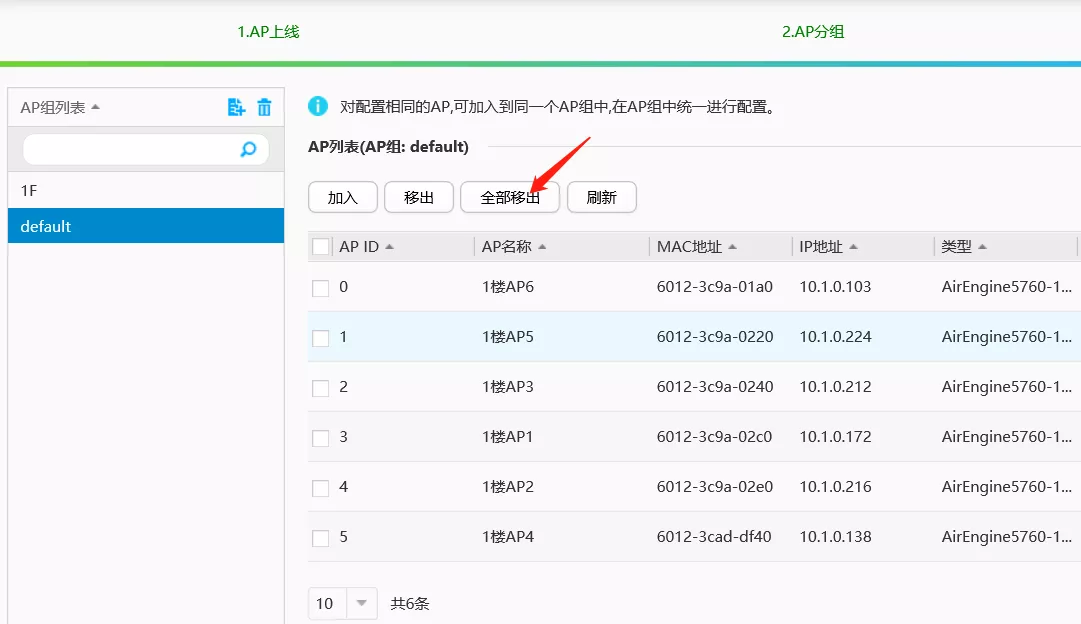Select checkbox for 1楼AP1 row

click(321, 438)
